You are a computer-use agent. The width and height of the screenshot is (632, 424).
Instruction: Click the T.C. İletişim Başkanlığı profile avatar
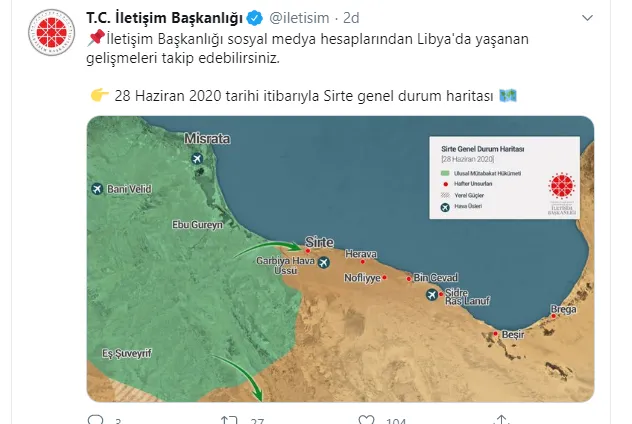(52, 33)
